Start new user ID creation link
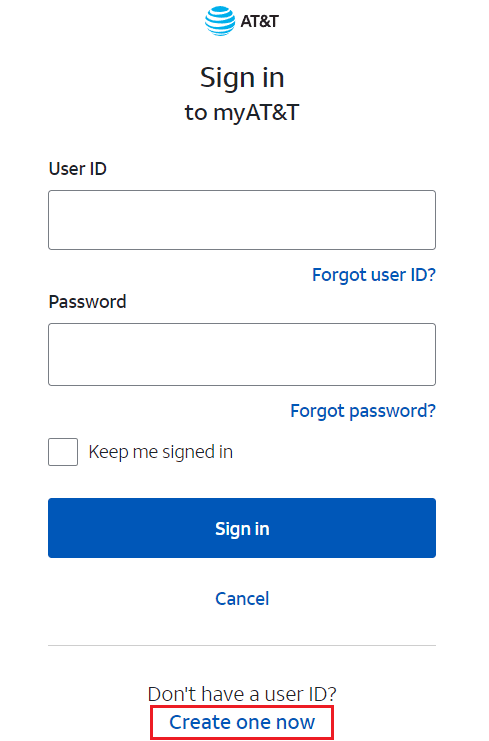489x741 pixels. point(242,722)
